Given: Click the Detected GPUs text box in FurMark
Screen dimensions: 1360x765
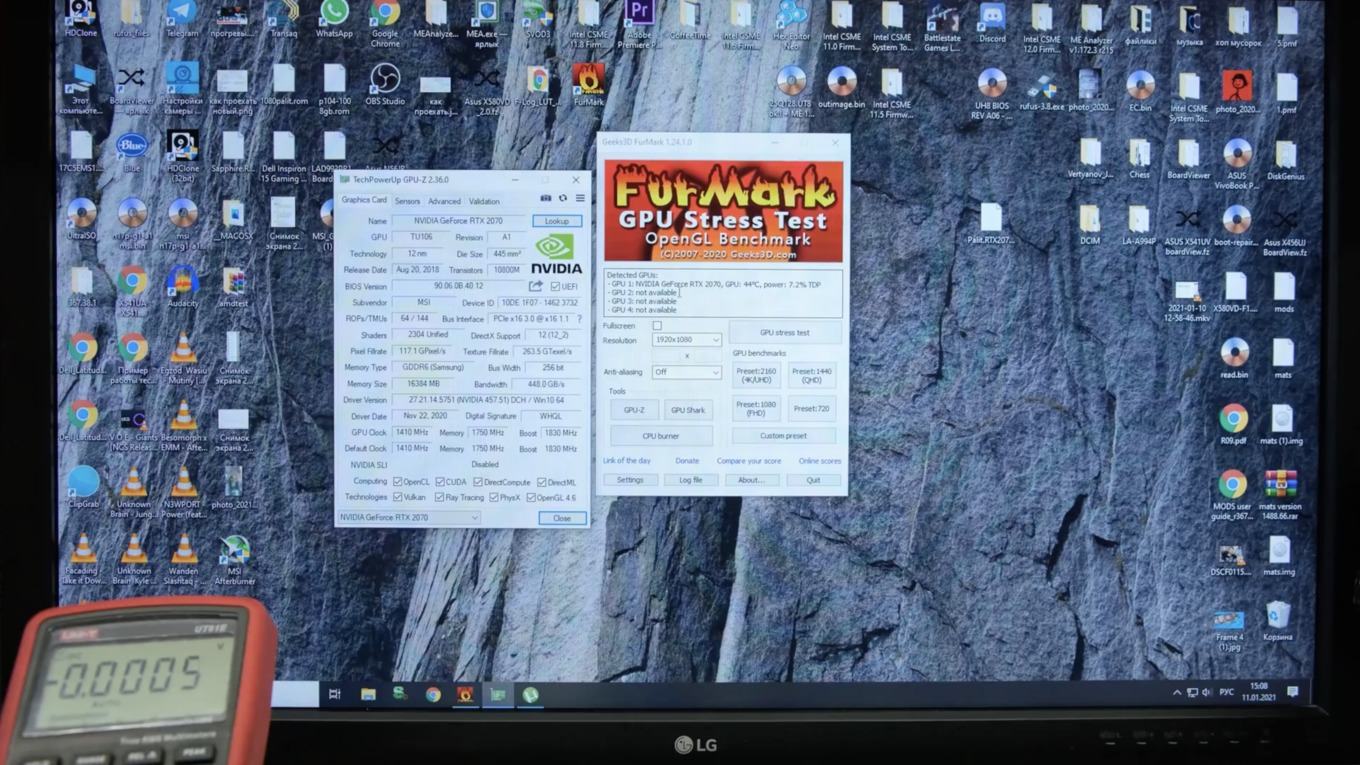Looking at the screenshot, I should tap(723, 292).
